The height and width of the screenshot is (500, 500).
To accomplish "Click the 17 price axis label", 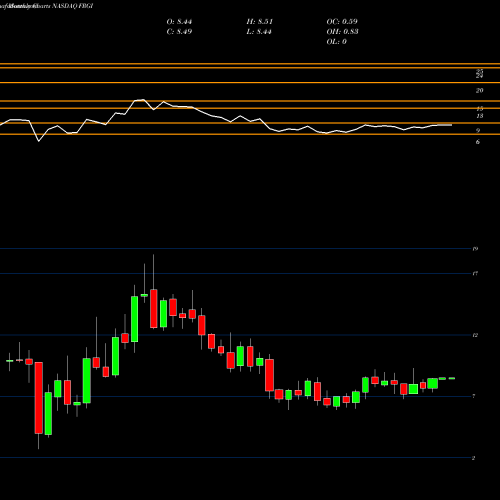I will (x=475, y=274).
